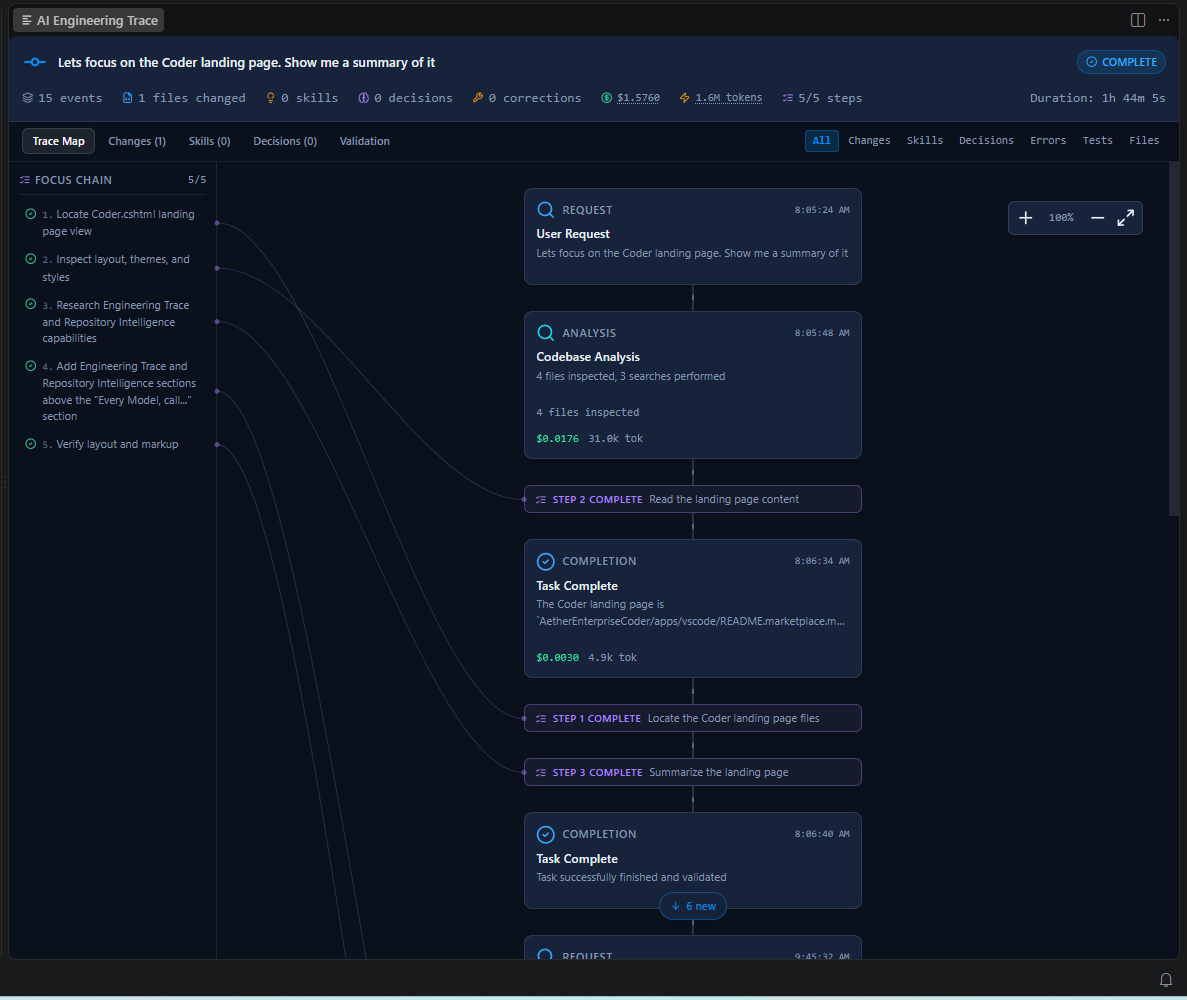The image size is (1187, 1000).
Task: Toggle fullscreen with the expand arrows icon
Action: coord(1126,218)
